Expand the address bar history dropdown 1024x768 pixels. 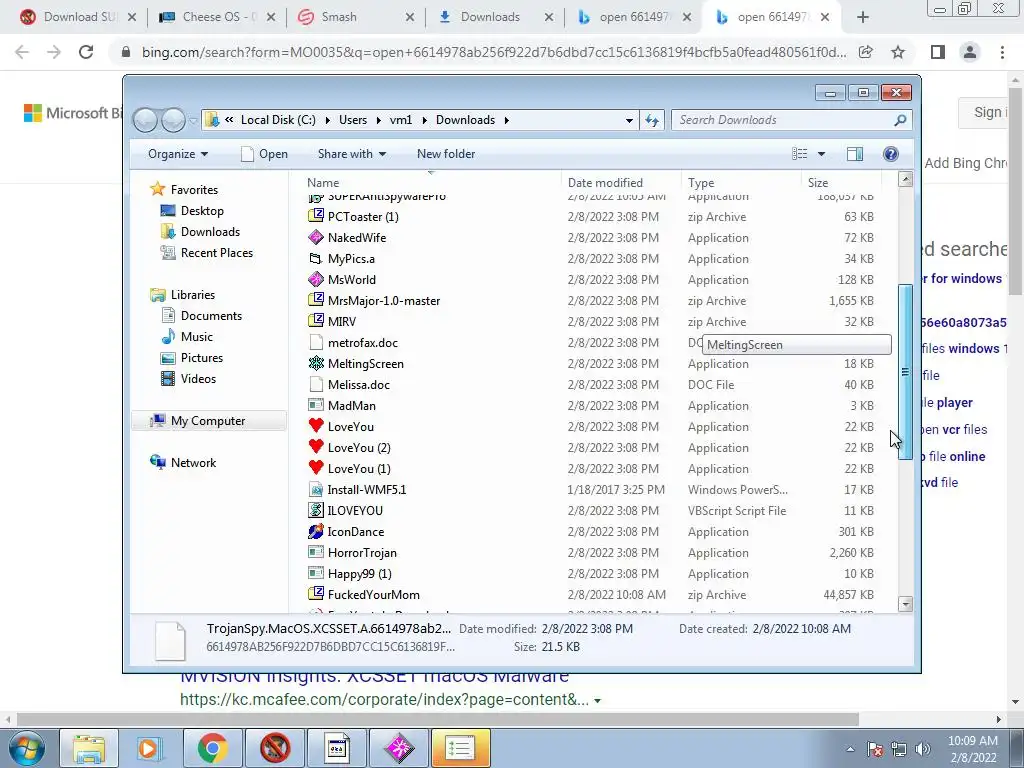pos(629,120)
